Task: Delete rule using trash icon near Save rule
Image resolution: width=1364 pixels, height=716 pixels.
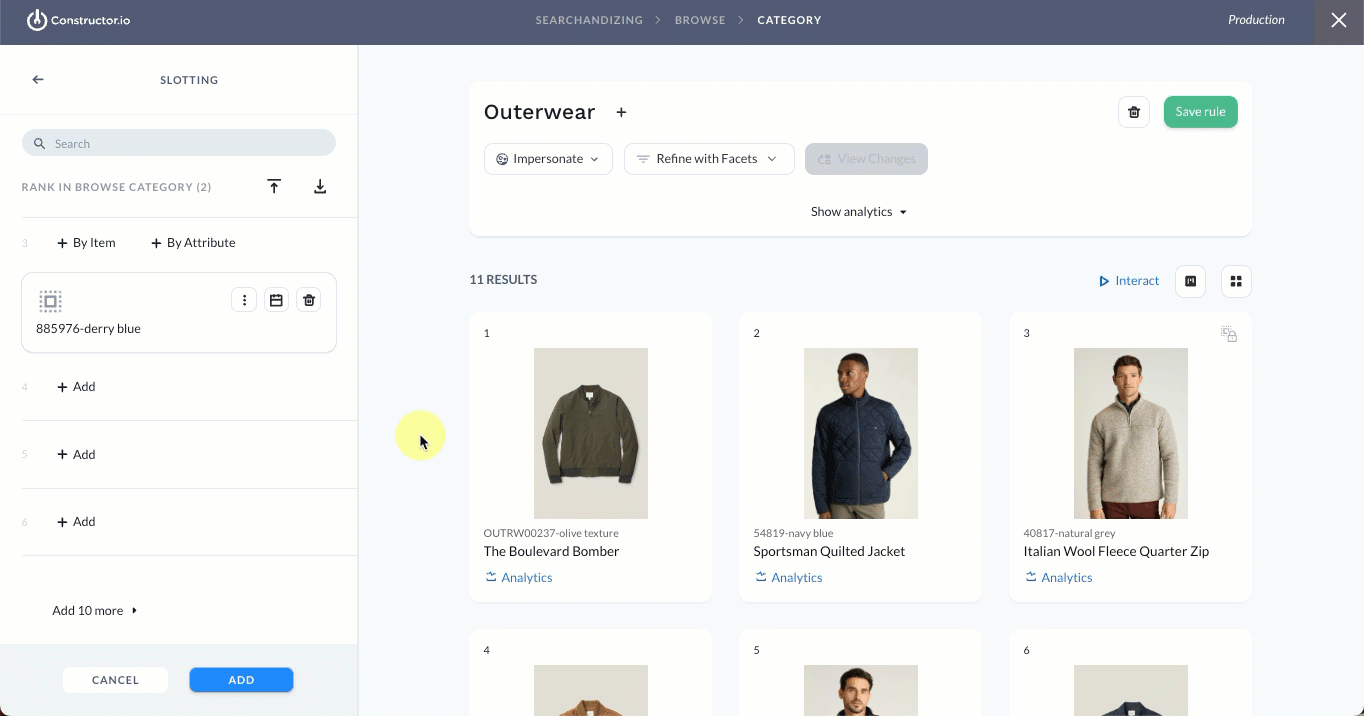Action: click(1134, 112)
